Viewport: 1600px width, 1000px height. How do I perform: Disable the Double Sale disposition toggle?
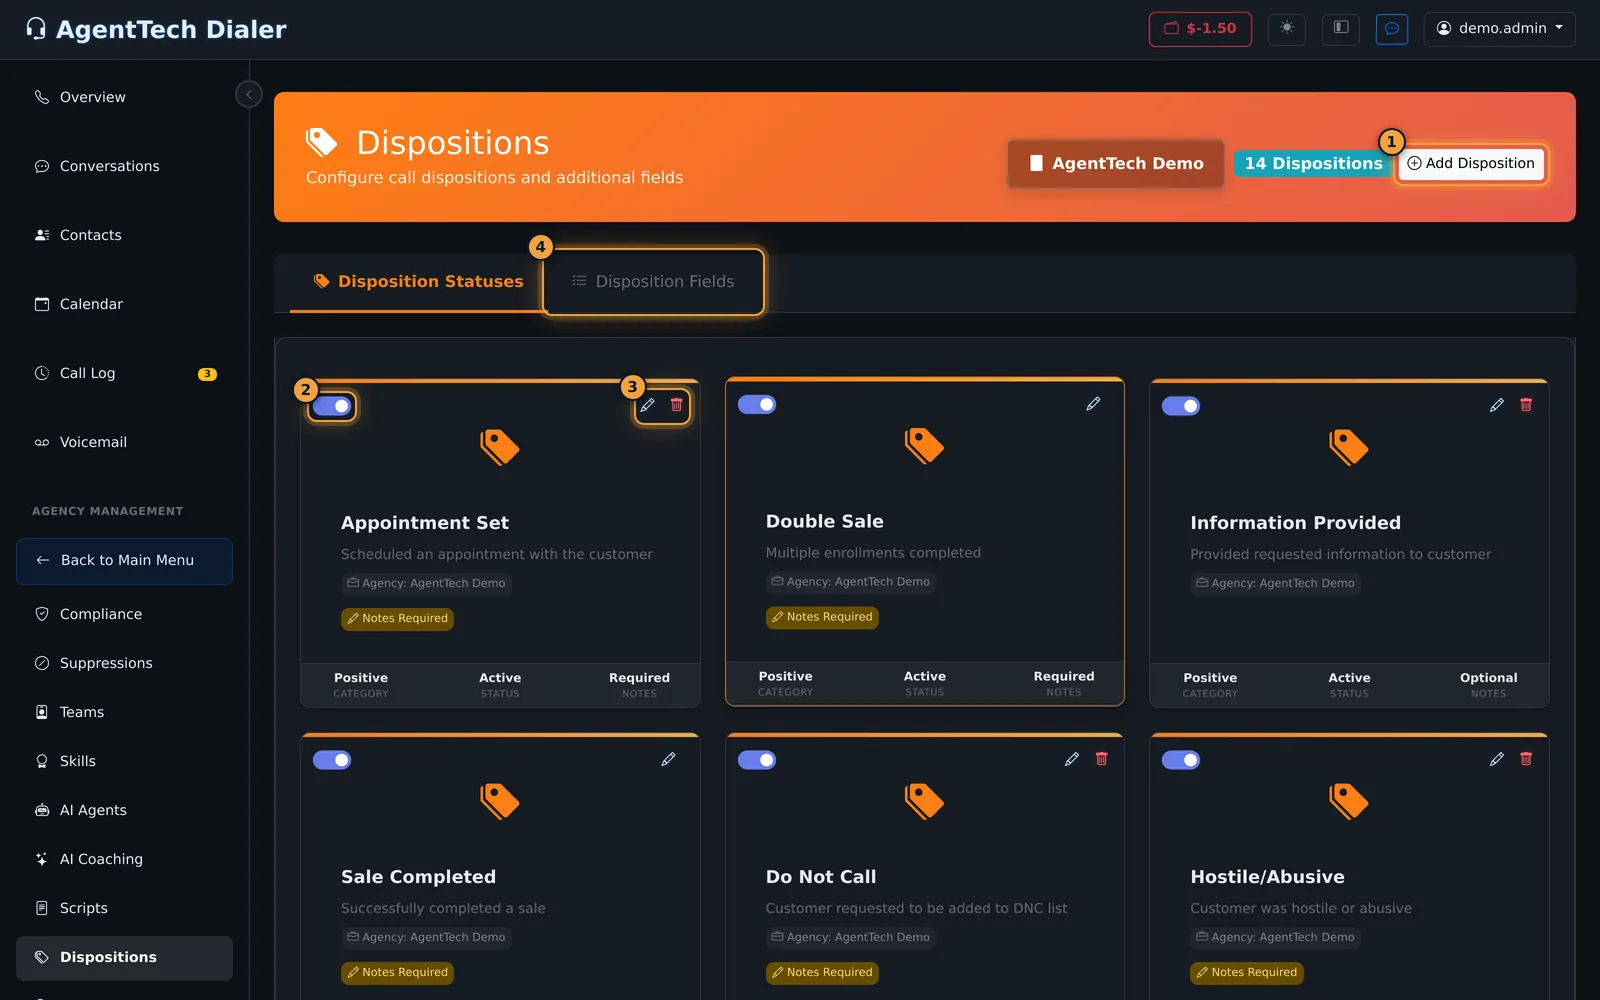coord(757,405)
